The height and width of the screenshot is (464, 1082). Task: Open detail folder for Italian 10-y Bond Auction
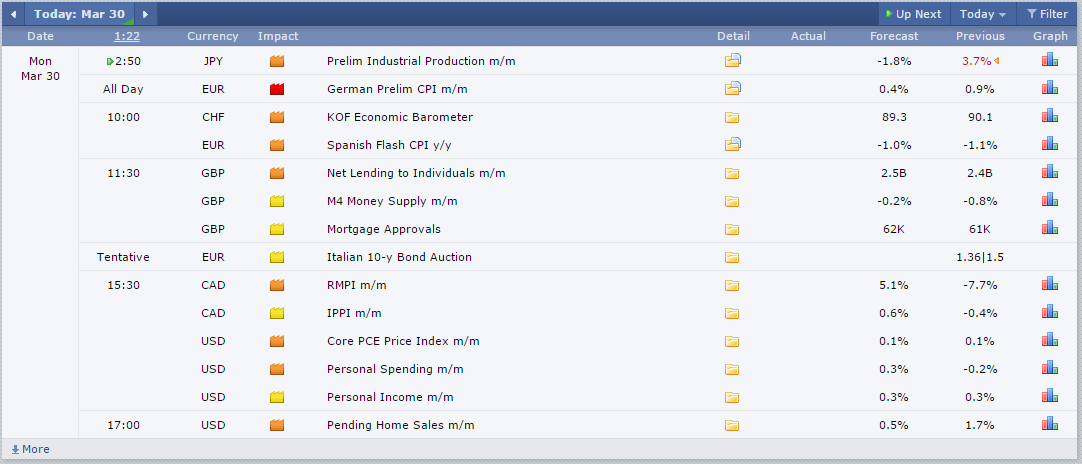click(732, 258)
